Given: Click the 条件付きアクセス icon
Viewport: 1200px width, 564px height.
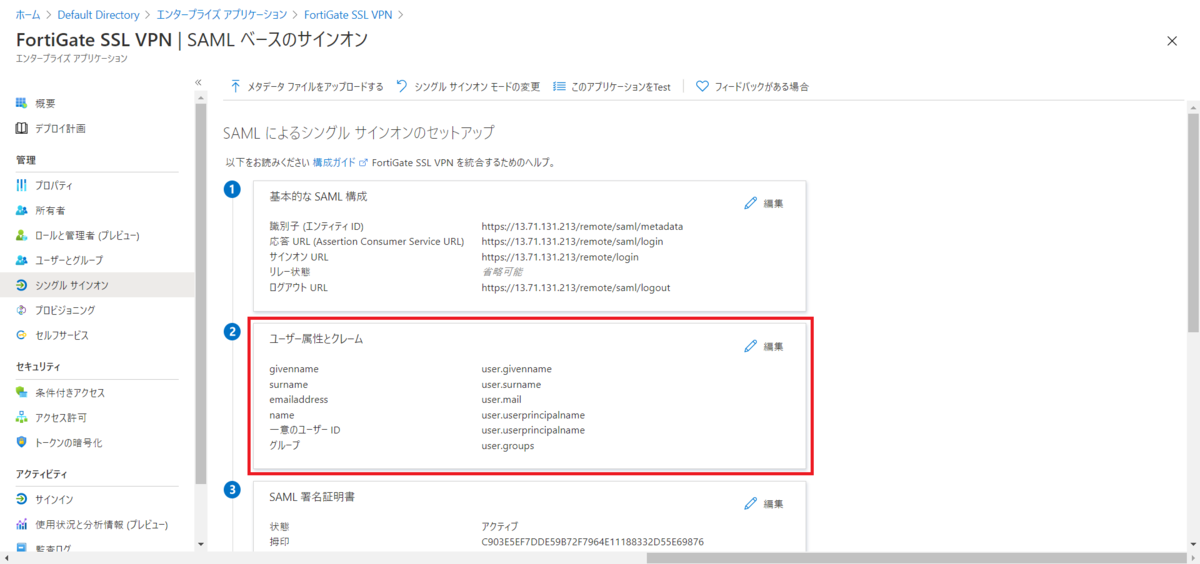Looking at the screenshot, I should click(x=22, y=392).
